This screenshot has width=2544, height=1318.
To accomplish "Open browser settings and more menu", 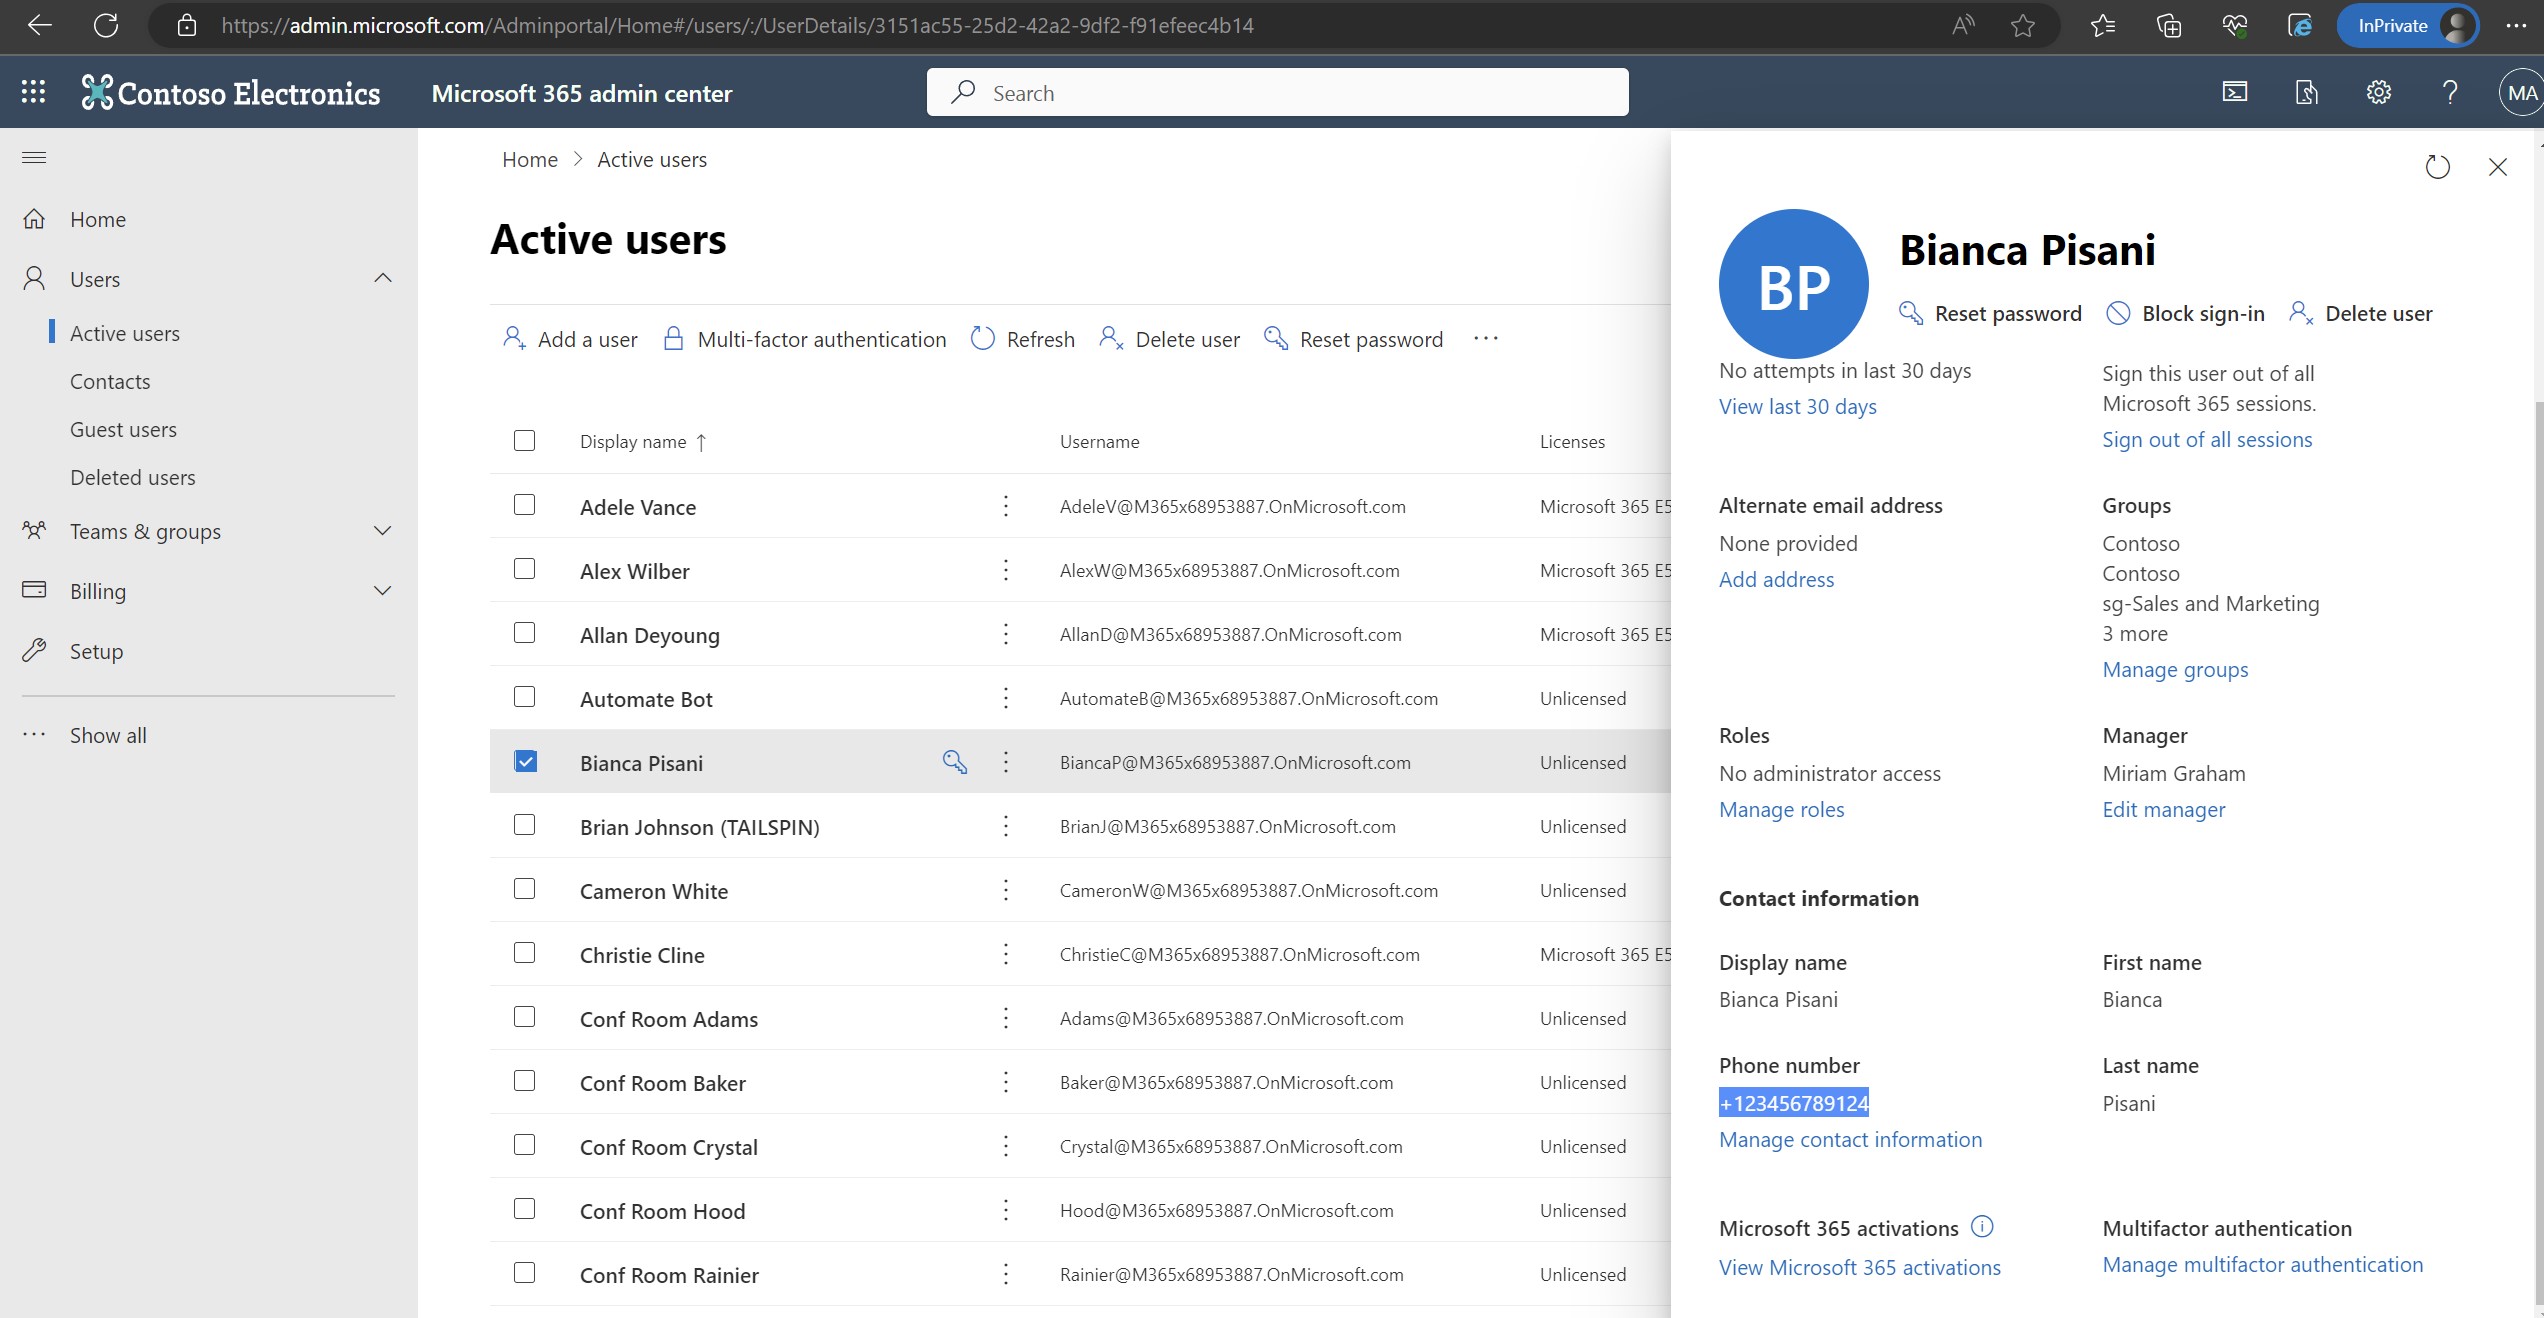I will click(2517, 26).
